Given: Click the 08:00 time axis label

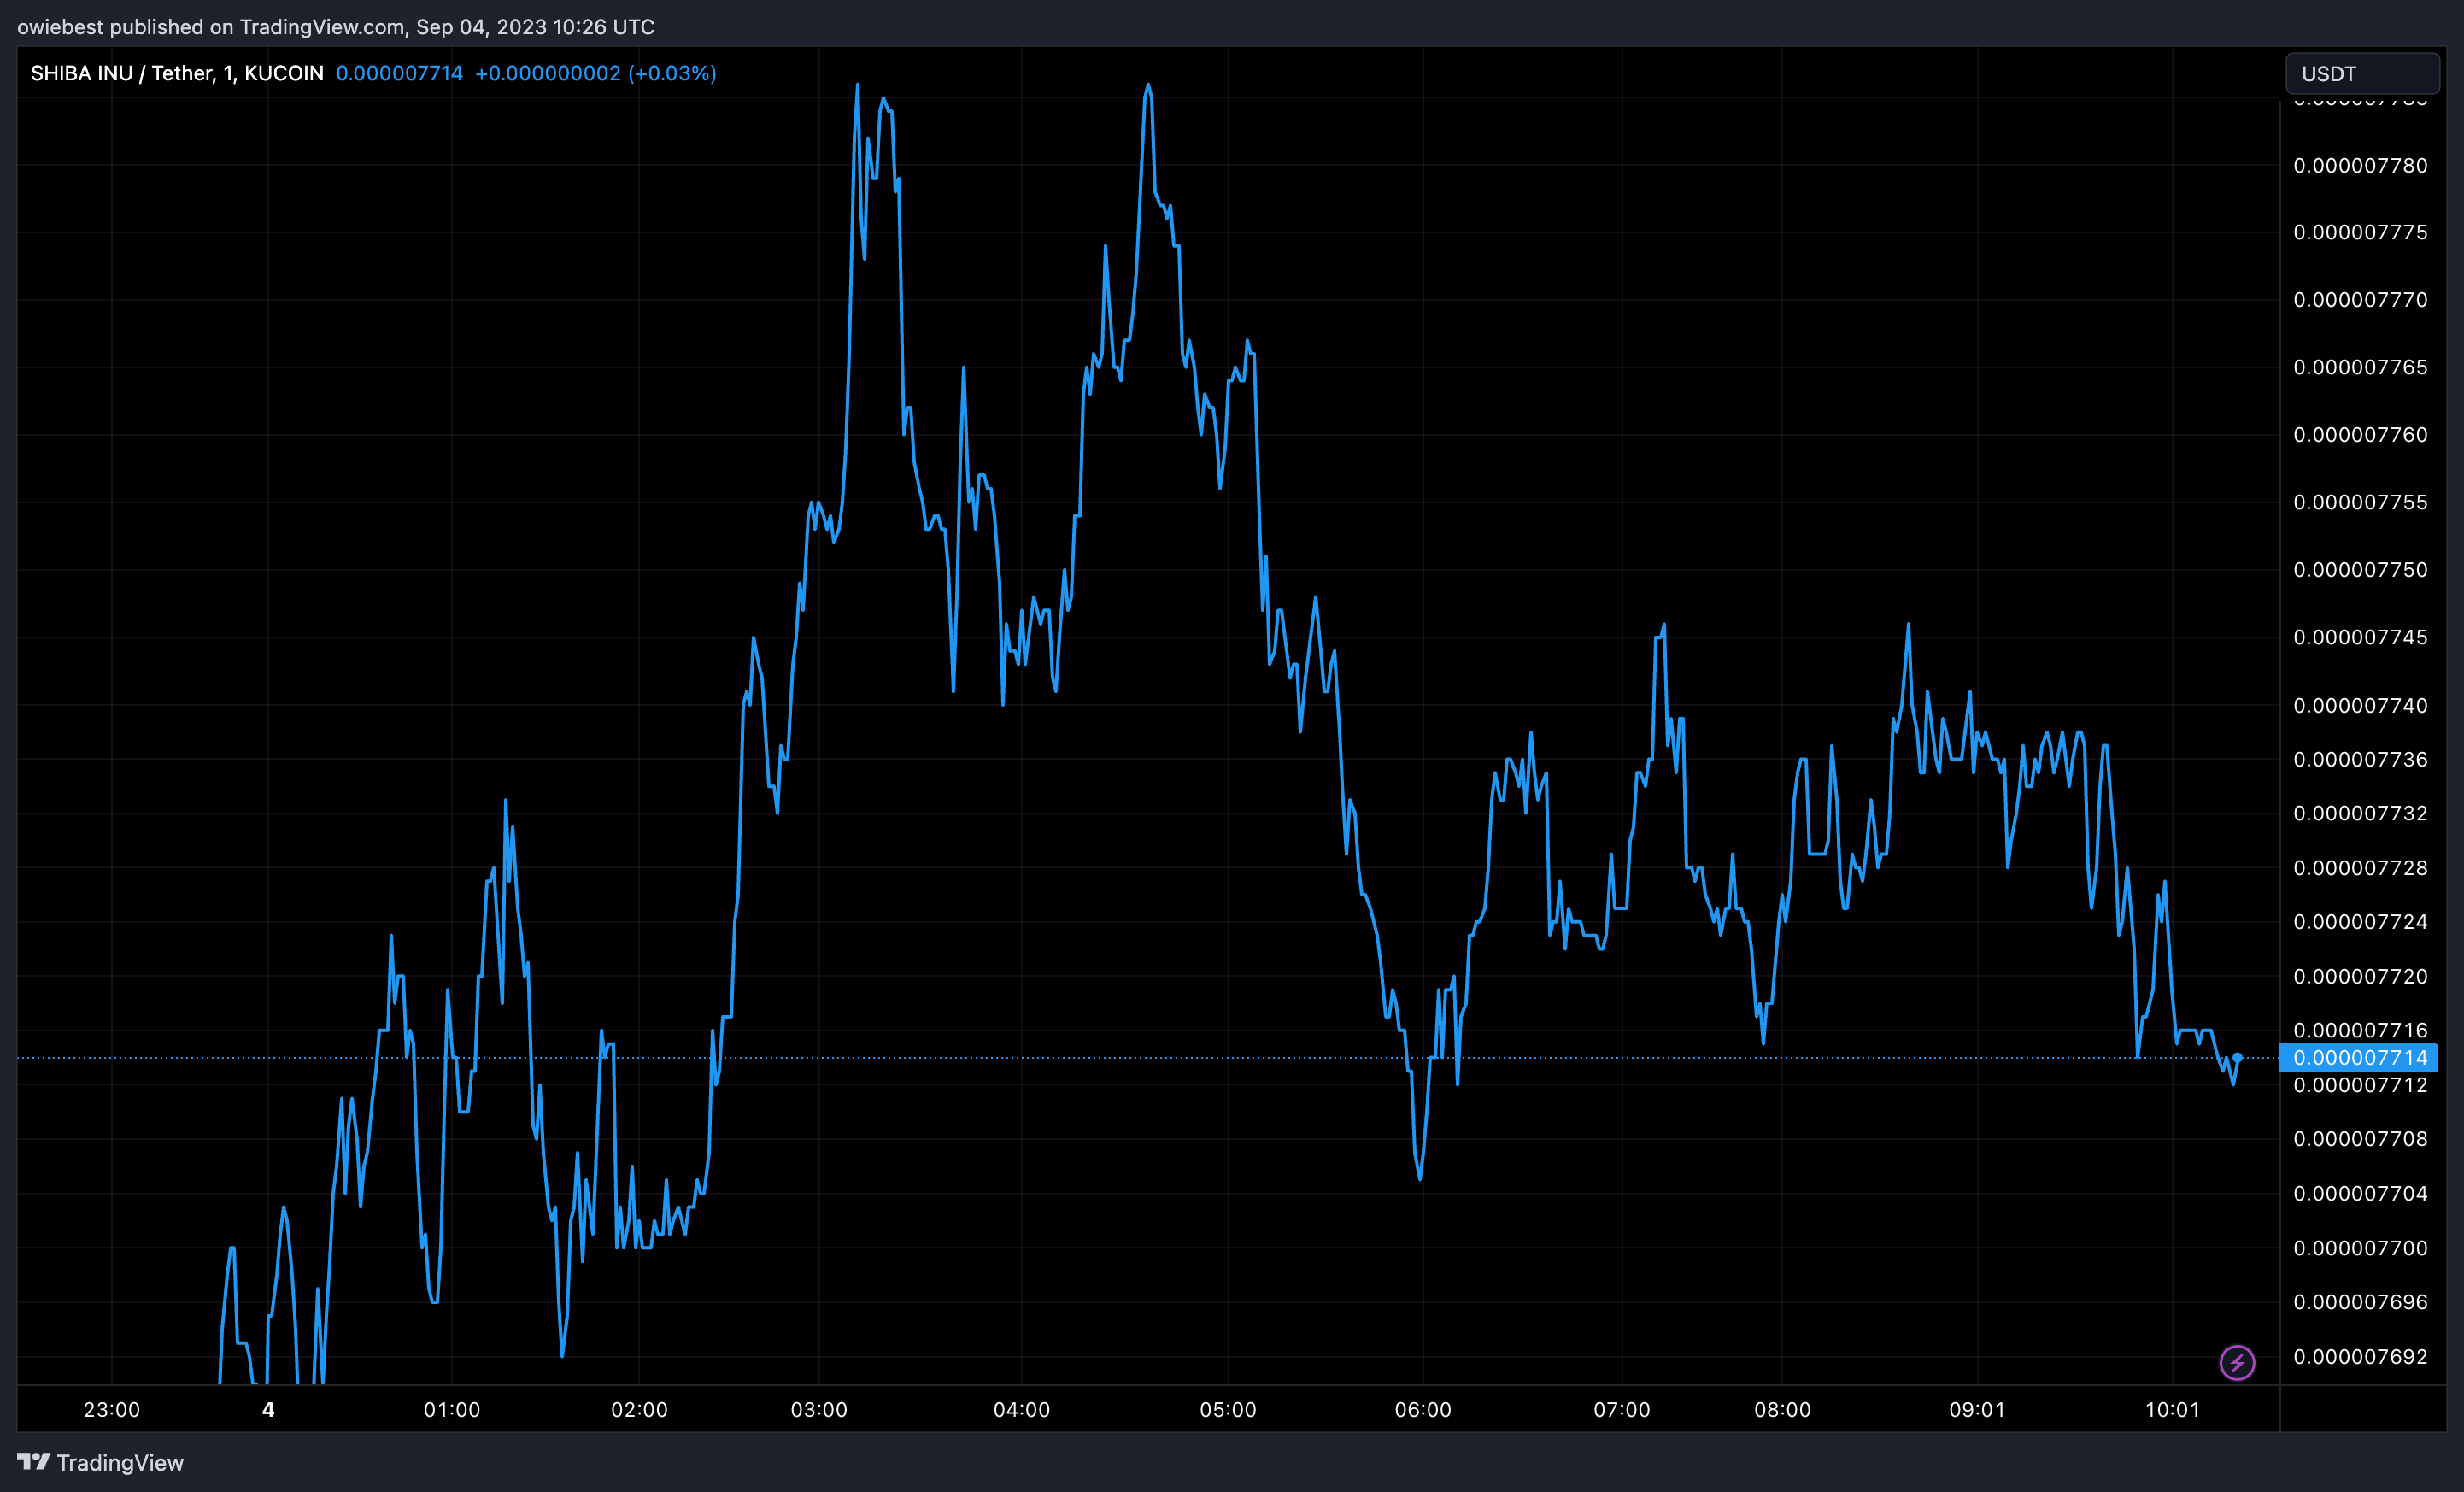Looking at the screenshot, I should [x=1782, y=1410].
